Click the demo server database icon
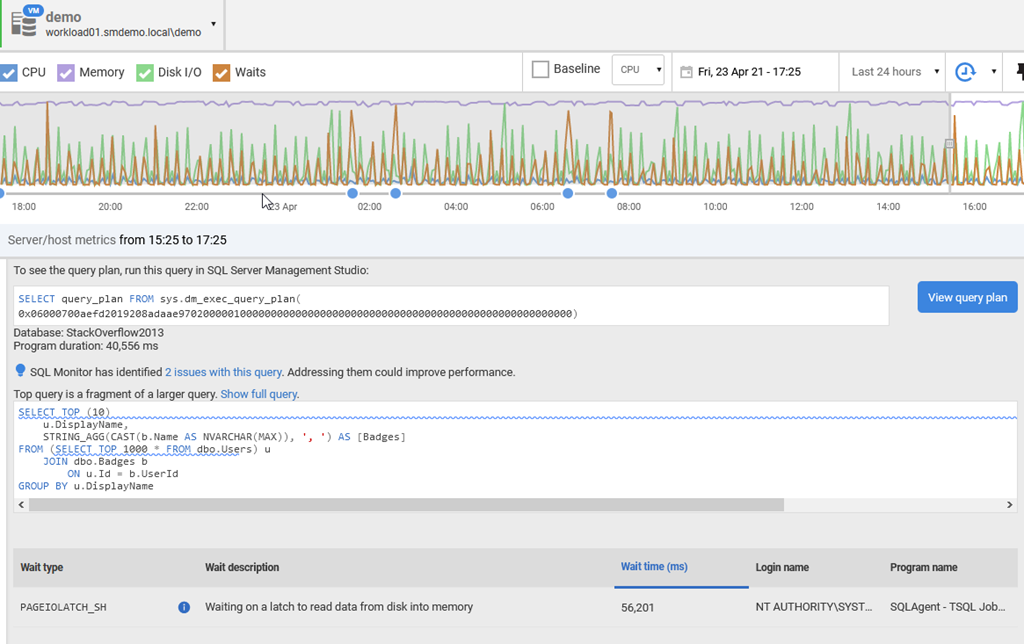 (24, 23)
